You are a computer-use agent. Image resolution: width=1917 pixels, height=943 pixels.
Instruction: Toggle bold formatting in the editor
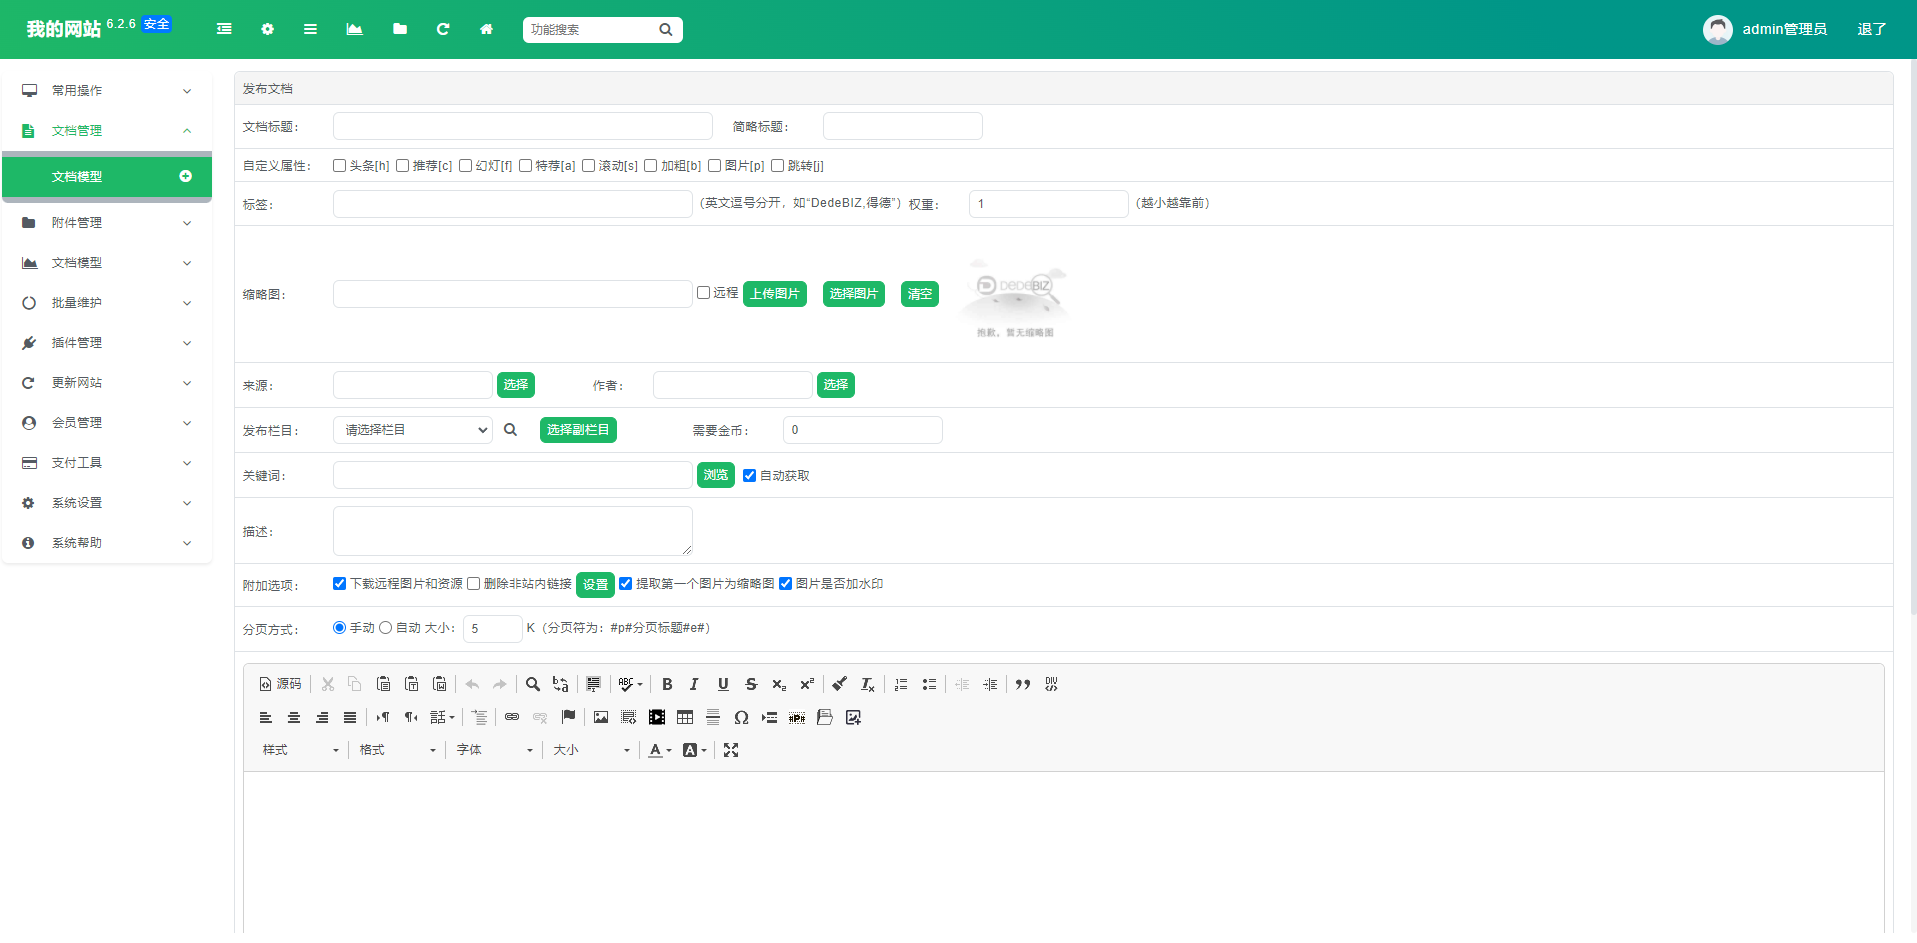(x=666, y=684)
